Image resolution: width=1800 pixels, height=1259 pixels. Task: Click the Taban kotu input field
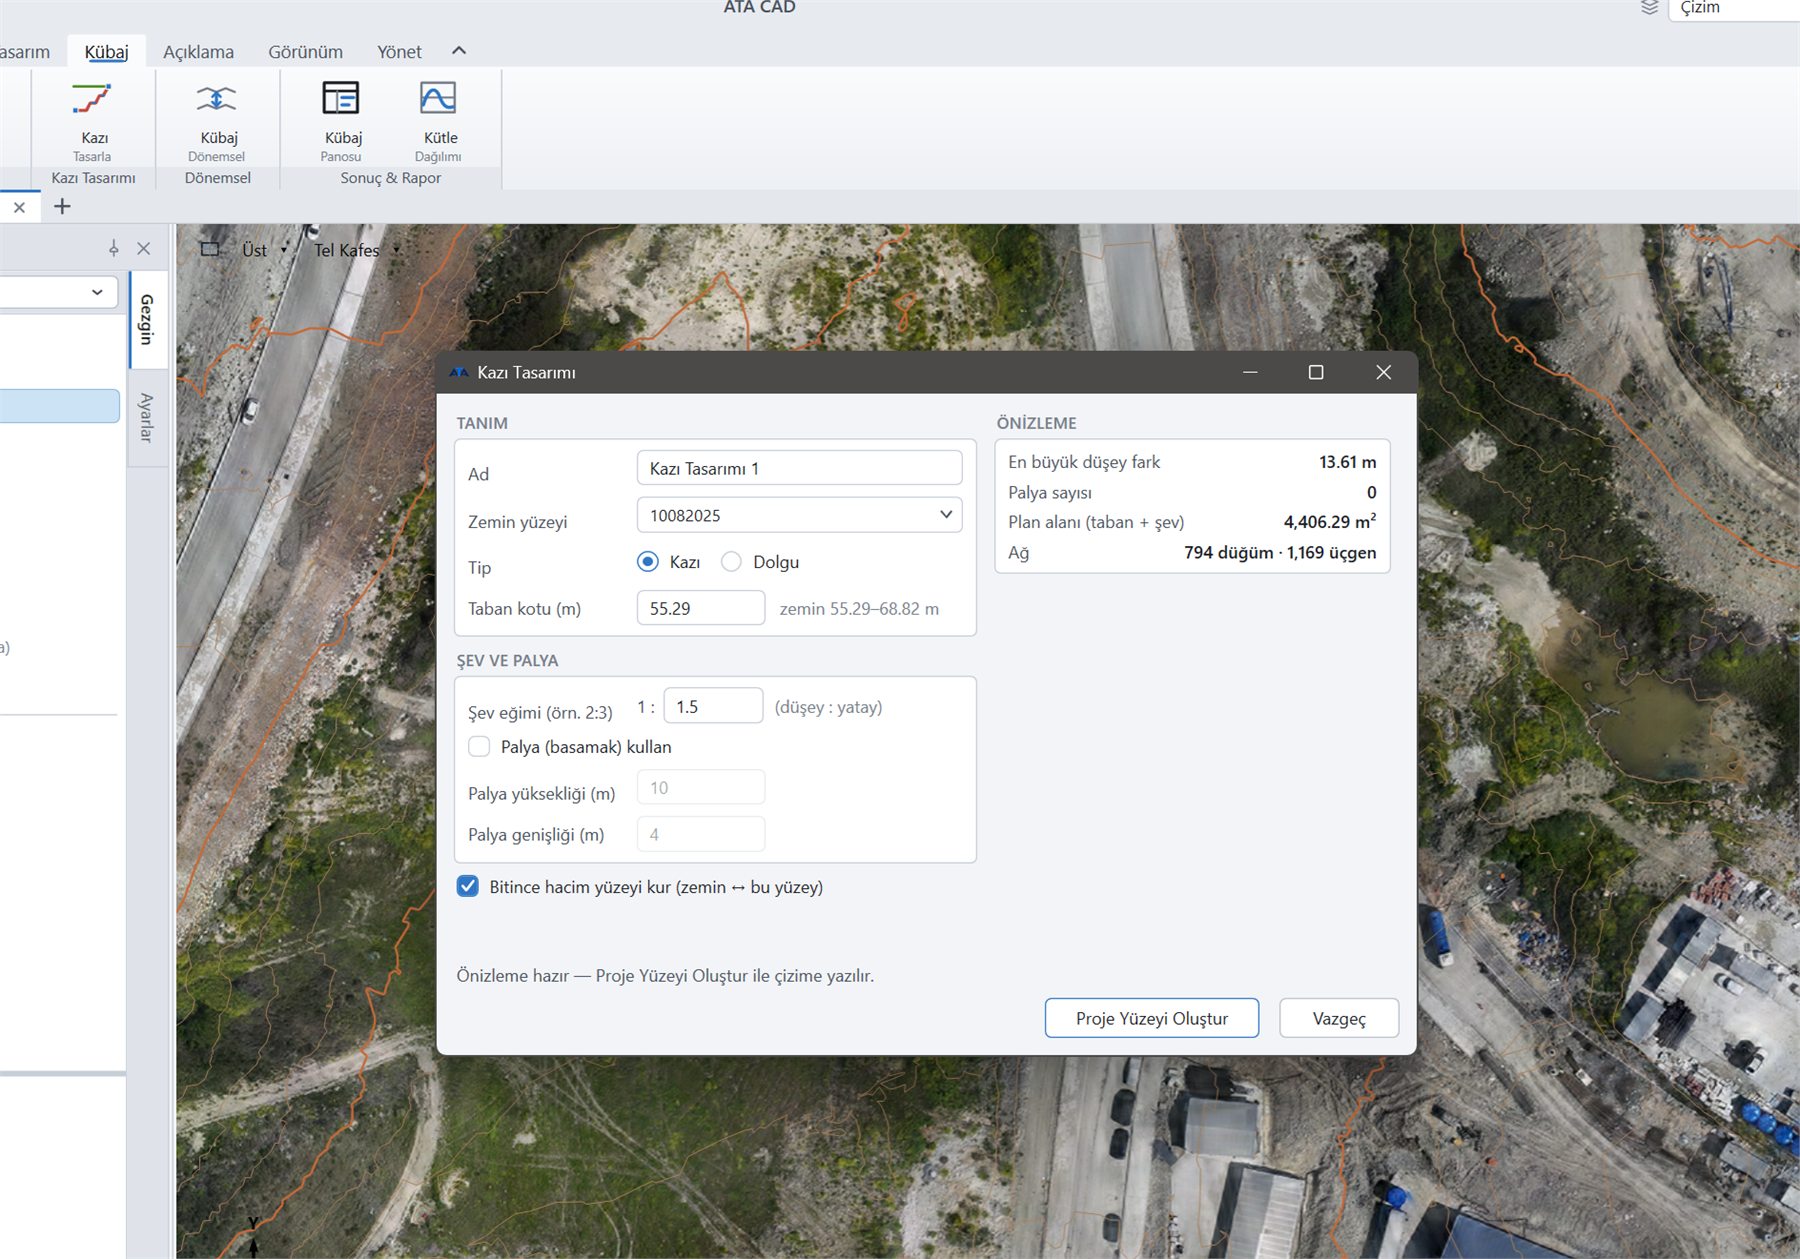[x=701, y=608]
